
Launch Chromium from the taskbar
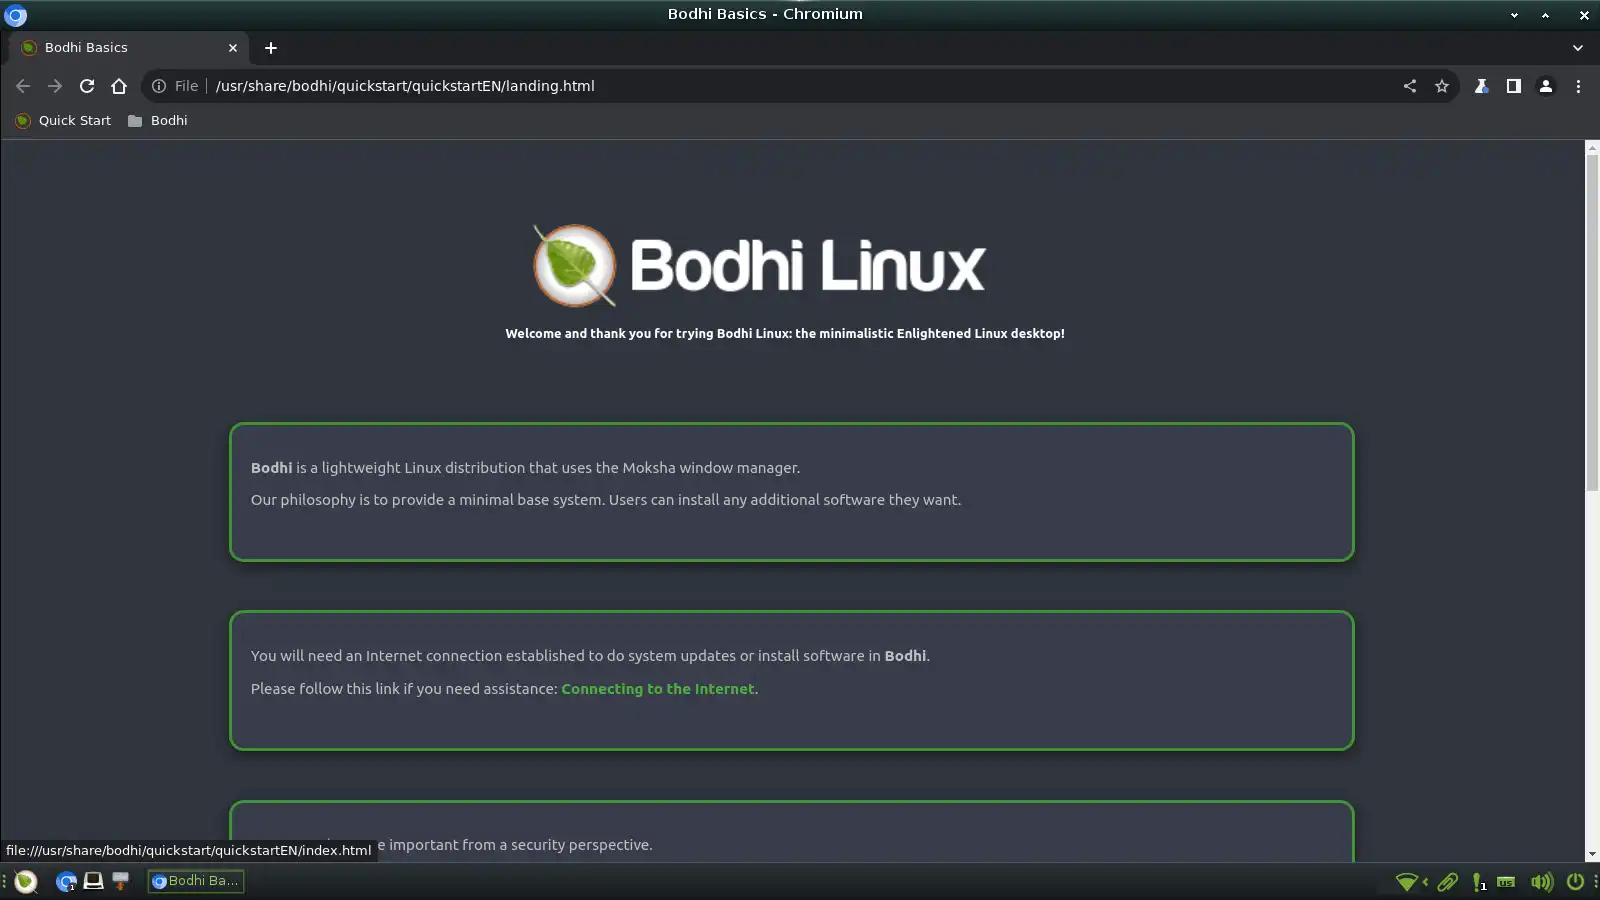[66, 881]
